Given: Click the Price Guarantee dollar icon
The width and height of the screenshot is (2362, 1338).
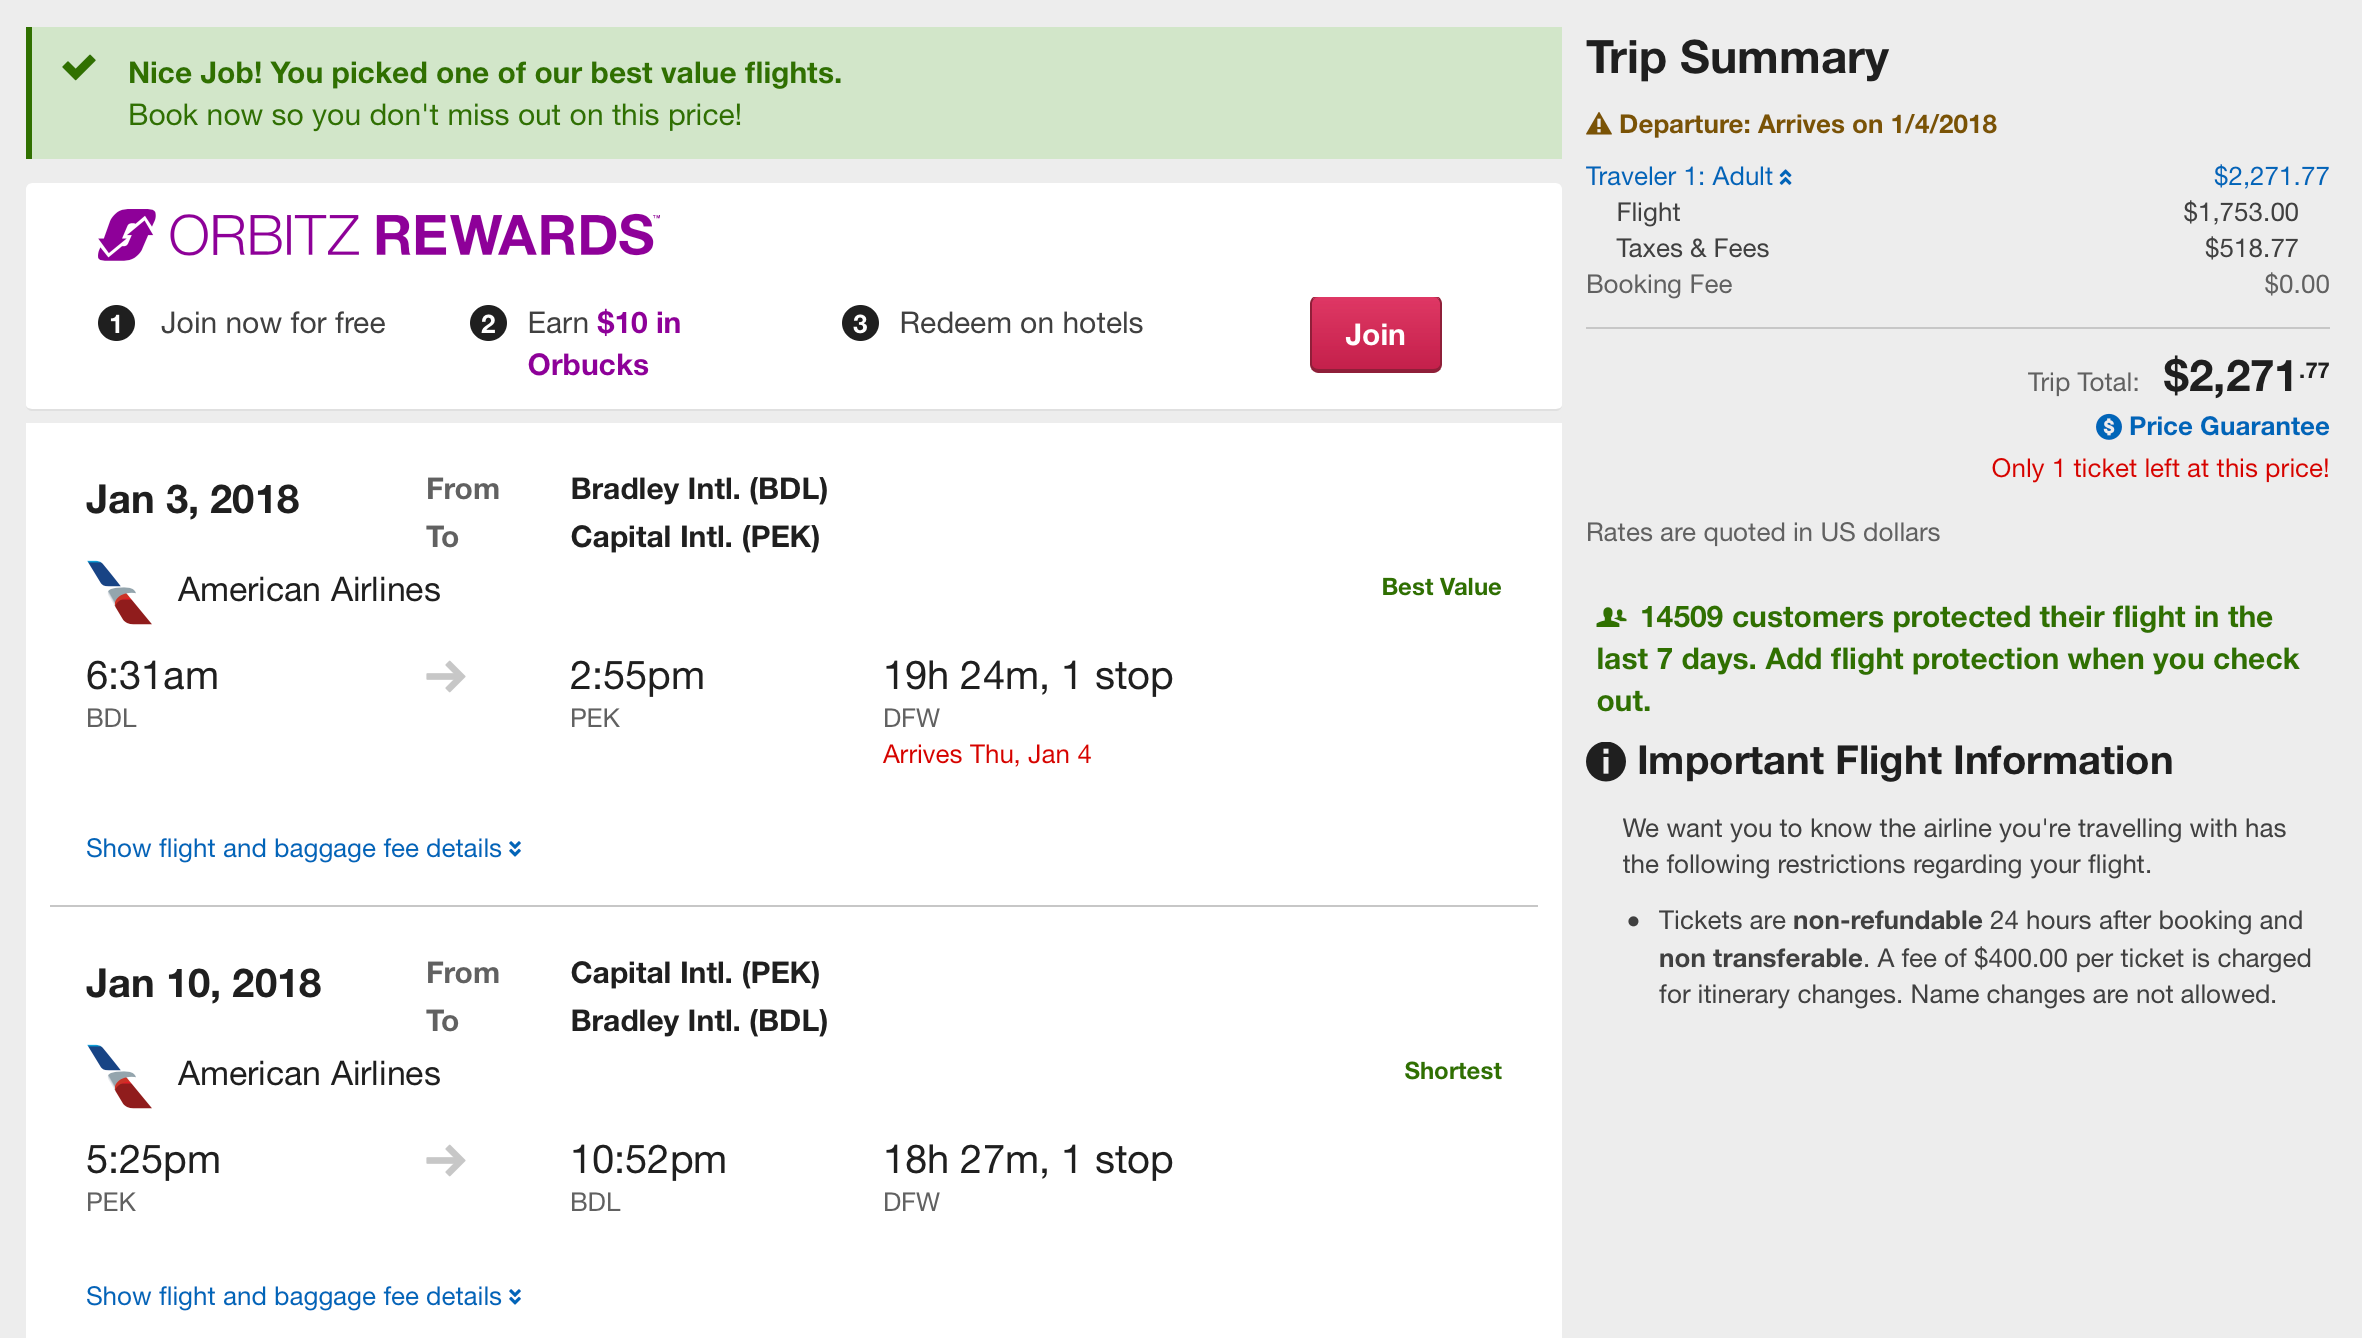Looking at the screenshot, I should 2108,427.
